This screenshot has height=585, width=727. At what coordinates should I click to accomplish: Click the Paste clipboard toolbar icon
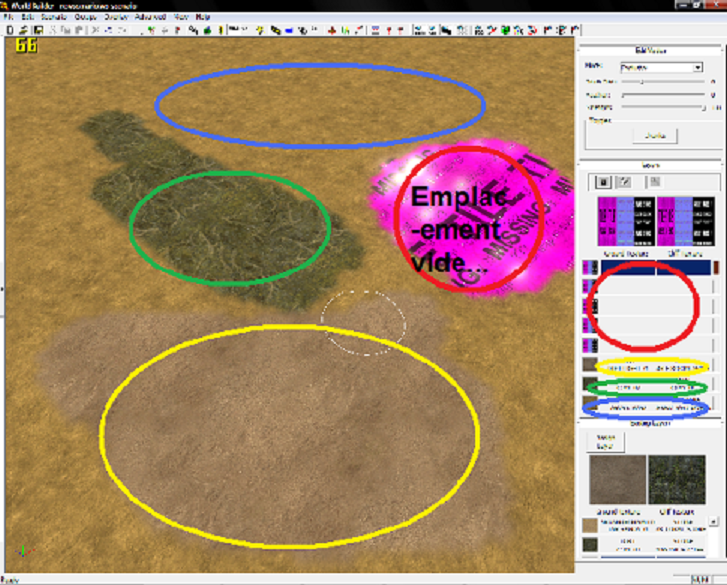point(79,30)
